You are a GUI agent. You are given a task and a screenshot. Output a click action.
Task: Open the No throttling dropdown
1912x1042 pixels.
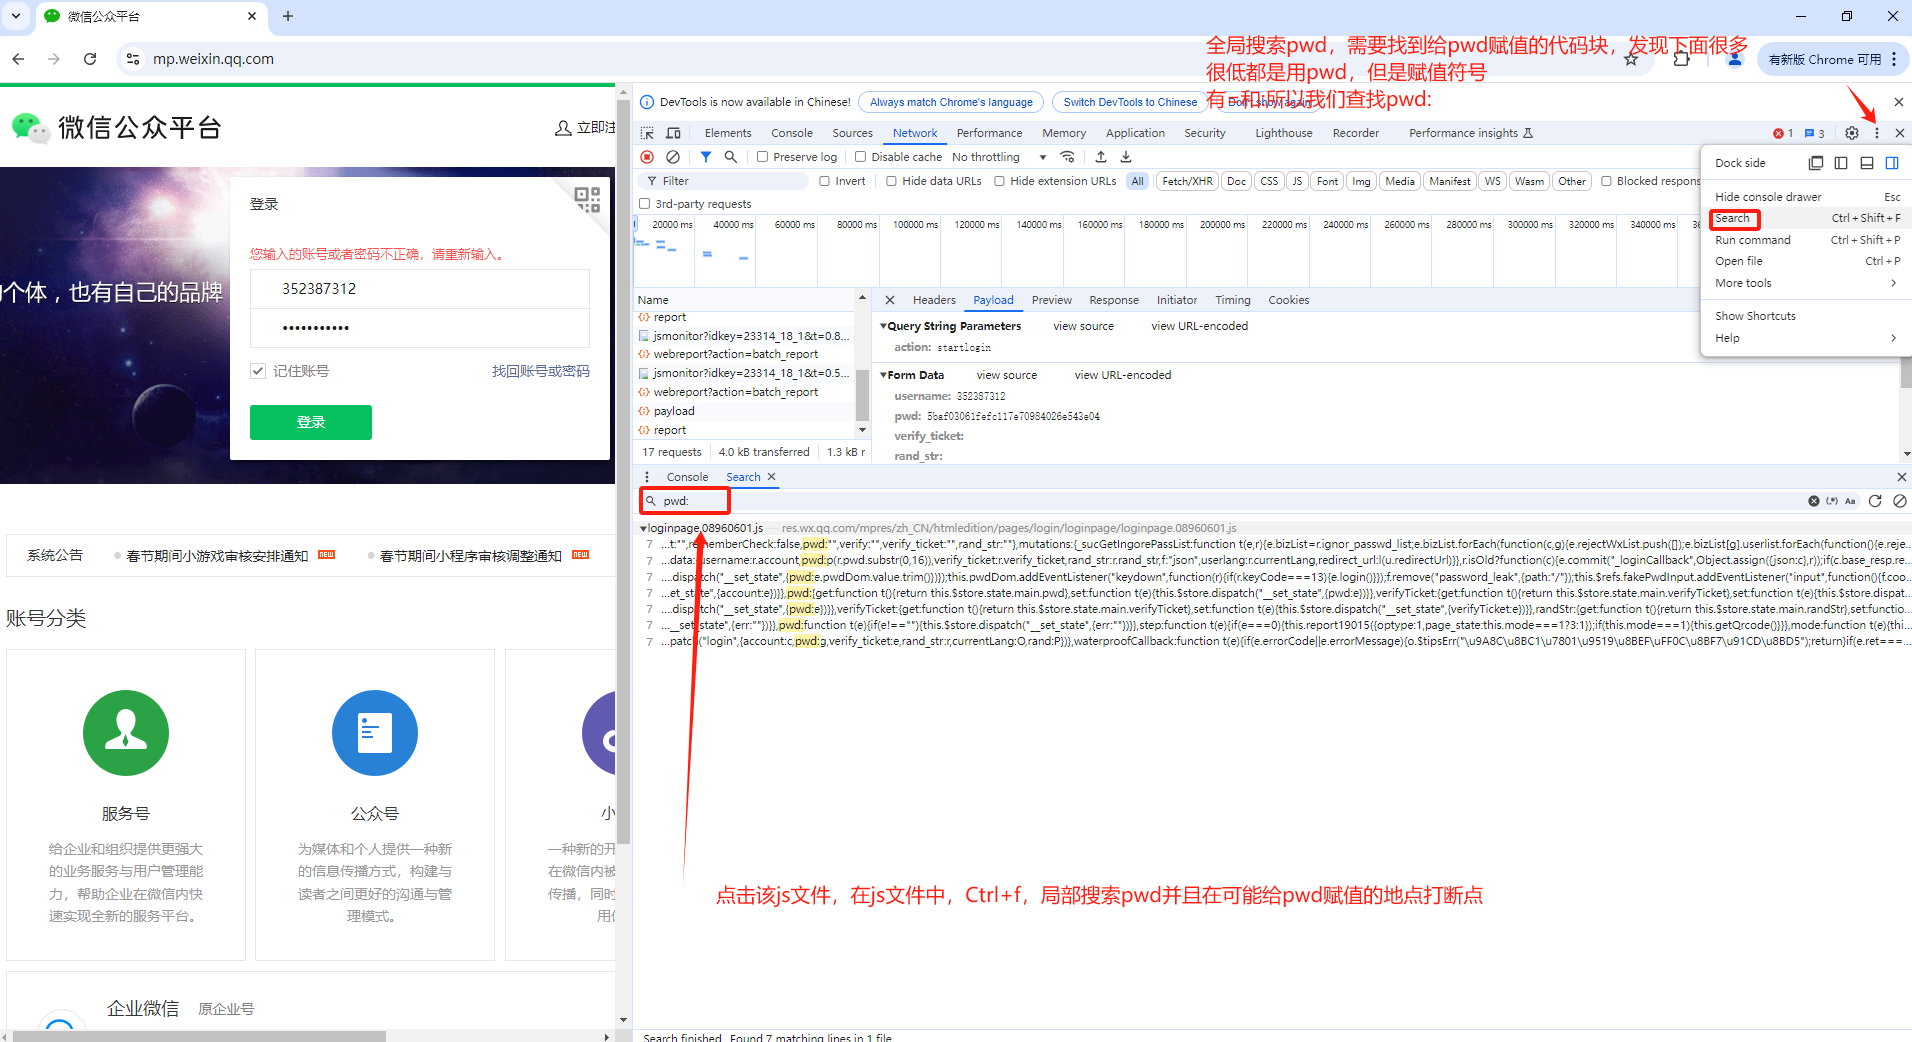(999, 157)
